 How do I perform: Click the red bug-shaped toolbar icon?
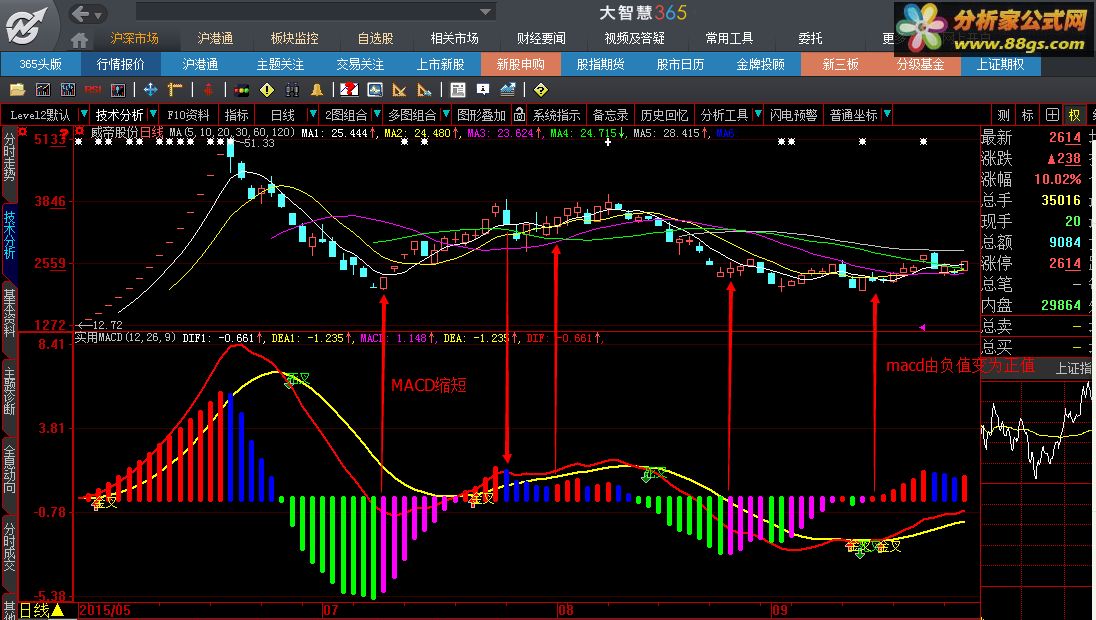click(x=208, y=89)
